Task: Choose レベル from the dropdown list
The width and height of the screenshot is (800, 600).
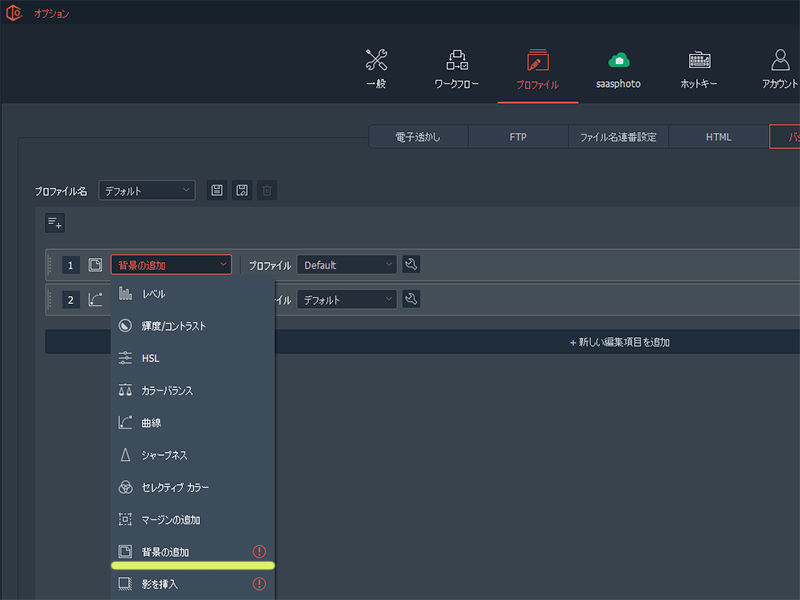Action: coord(154,294)
